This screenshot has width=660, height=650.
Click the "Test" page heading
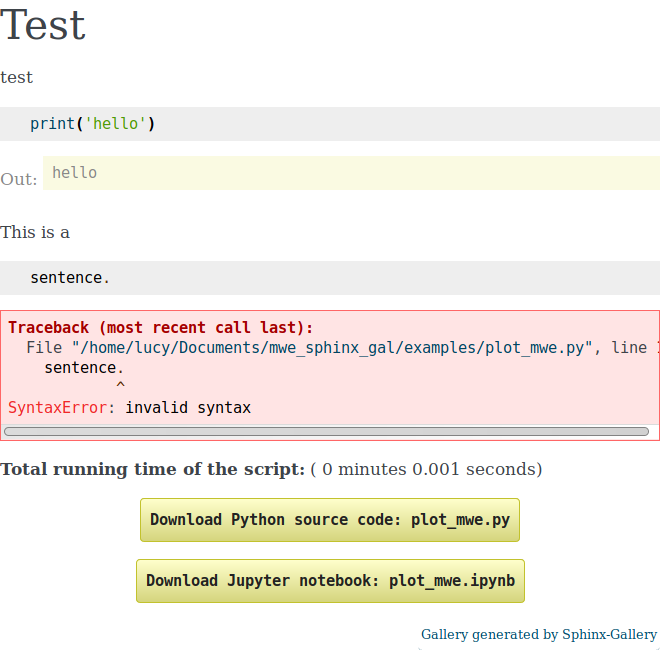(x=43, y=25)
